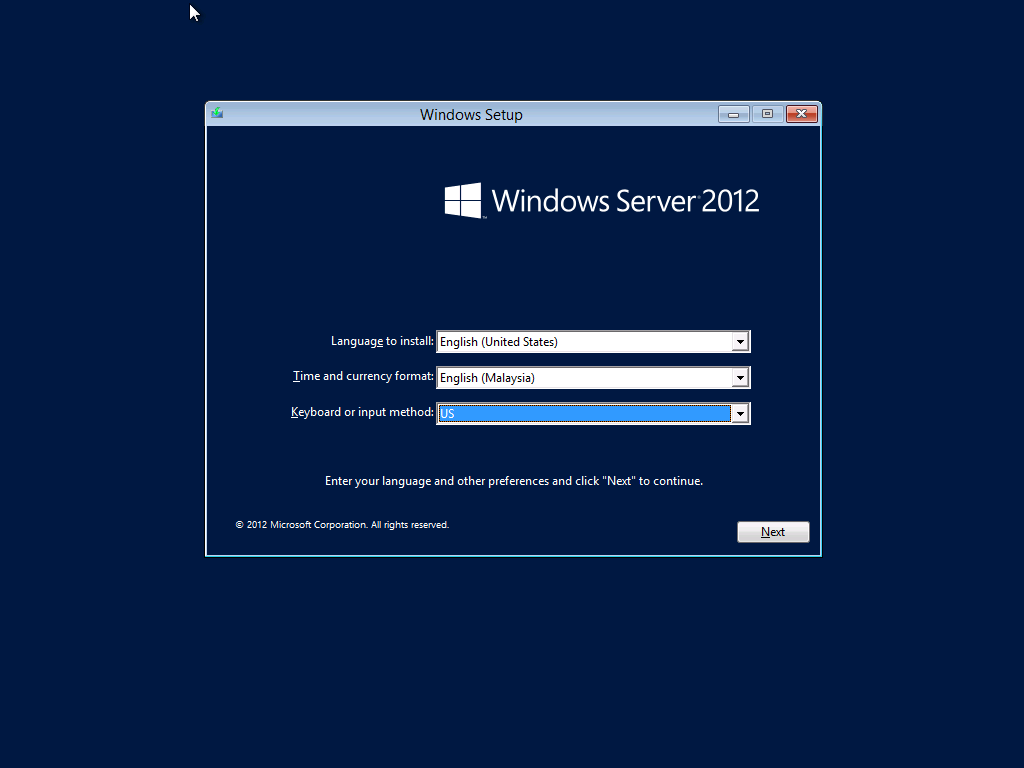Minimize the Windows Setup window
The width and height of the screenshot is (1024, 768).
point(733,114)
